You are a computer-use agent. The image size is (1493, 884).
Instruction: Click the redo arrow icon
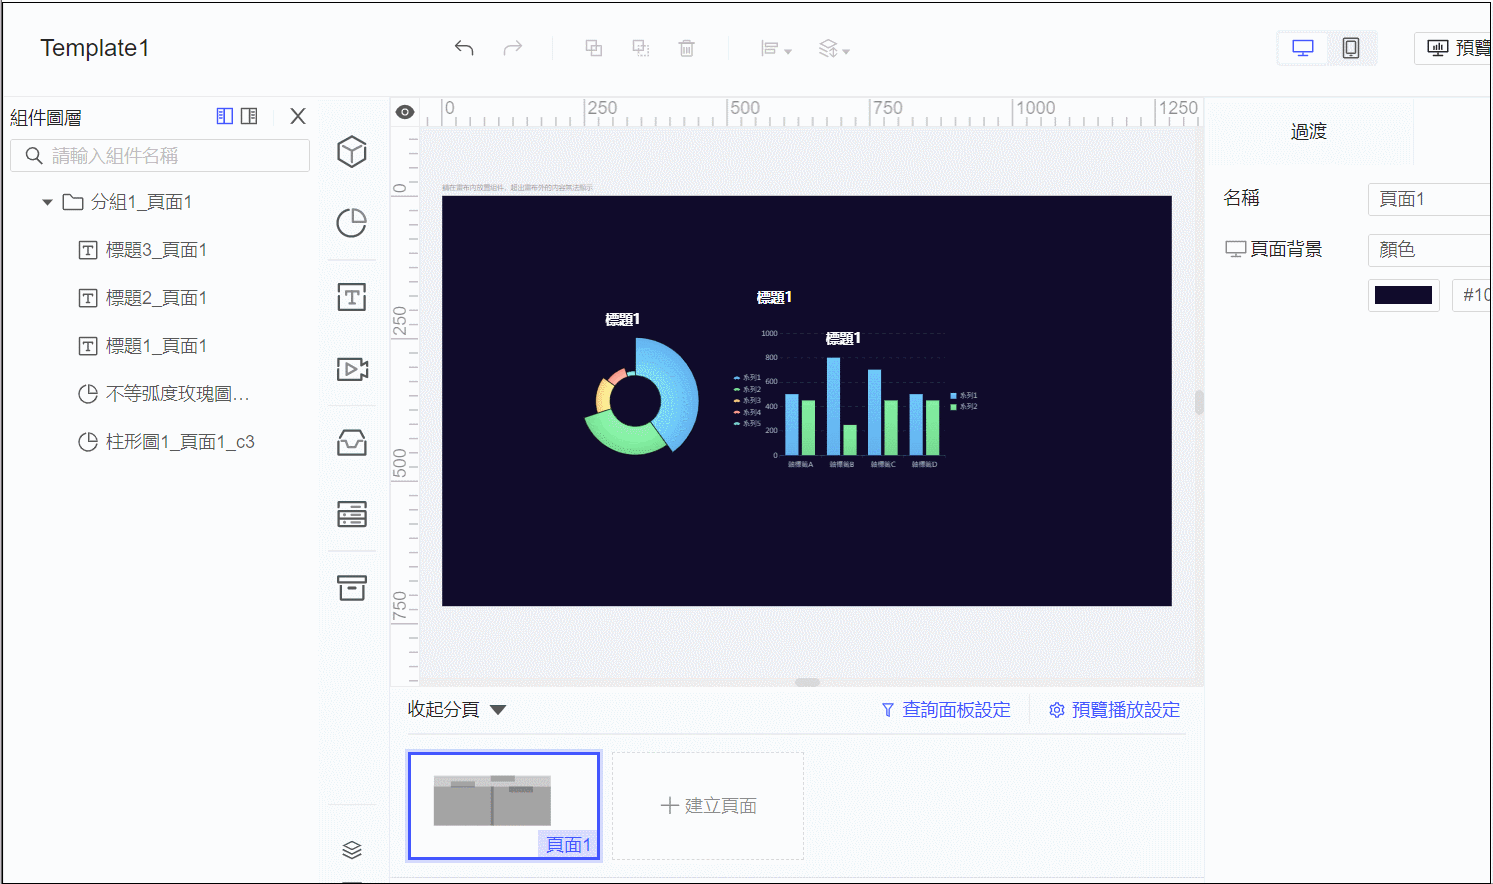click(x=512, y=48)
